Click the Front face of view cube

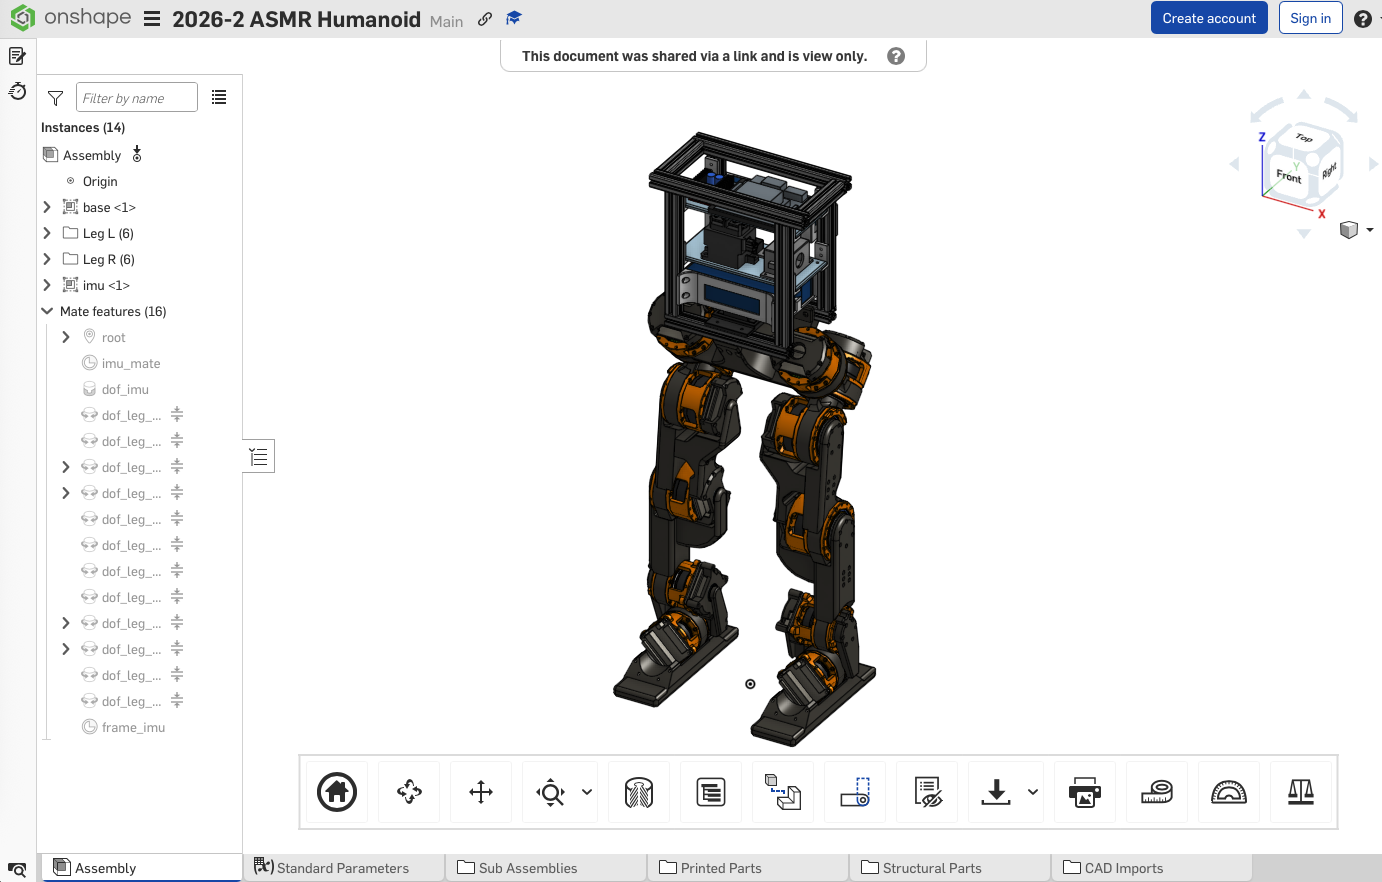pyautogui.click(x=1289, y=176)
